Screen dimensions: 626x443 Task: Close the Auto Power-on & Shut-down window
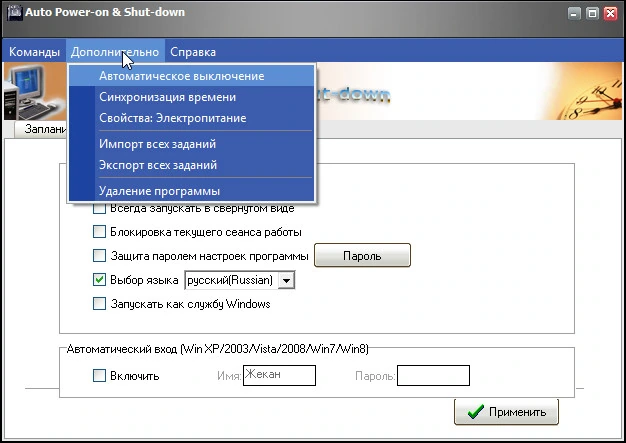click(x=610, y=14)
